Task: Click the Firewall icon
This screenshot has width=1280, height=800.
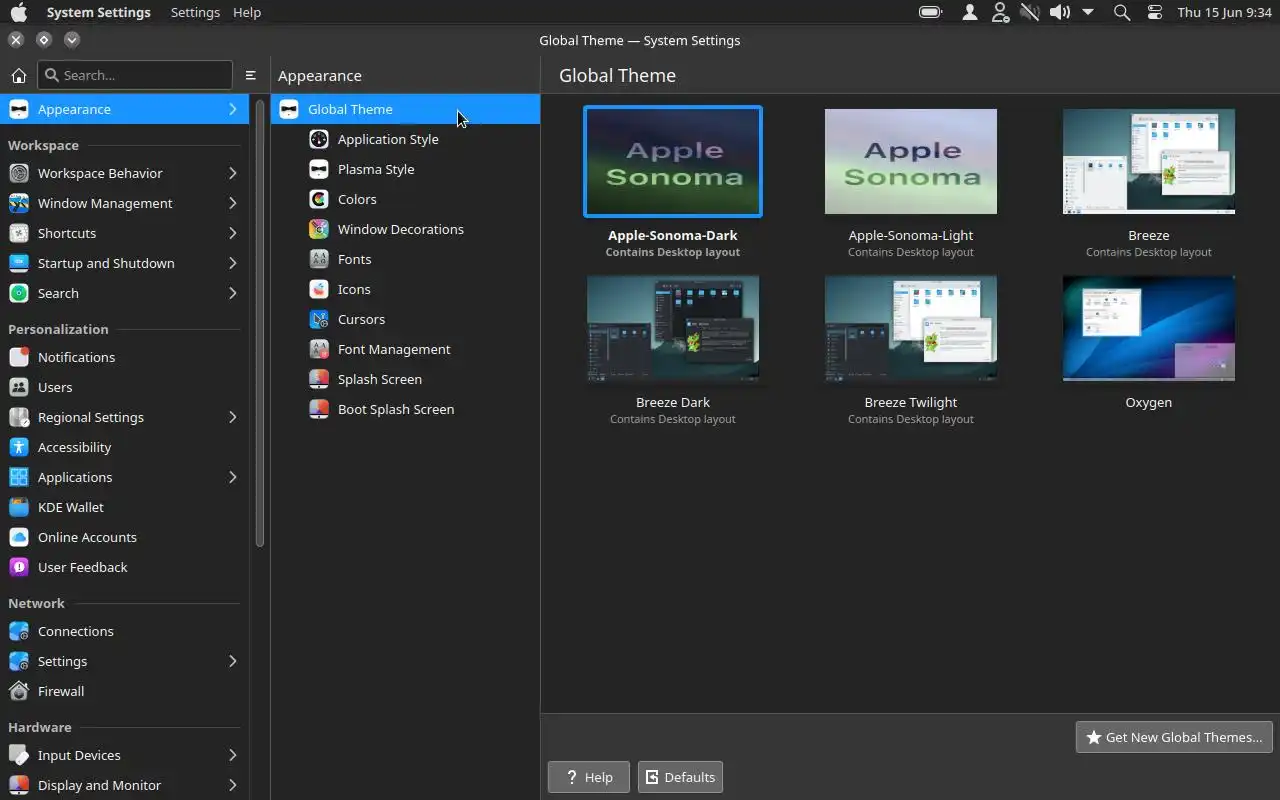Action: tap(18, 691)
